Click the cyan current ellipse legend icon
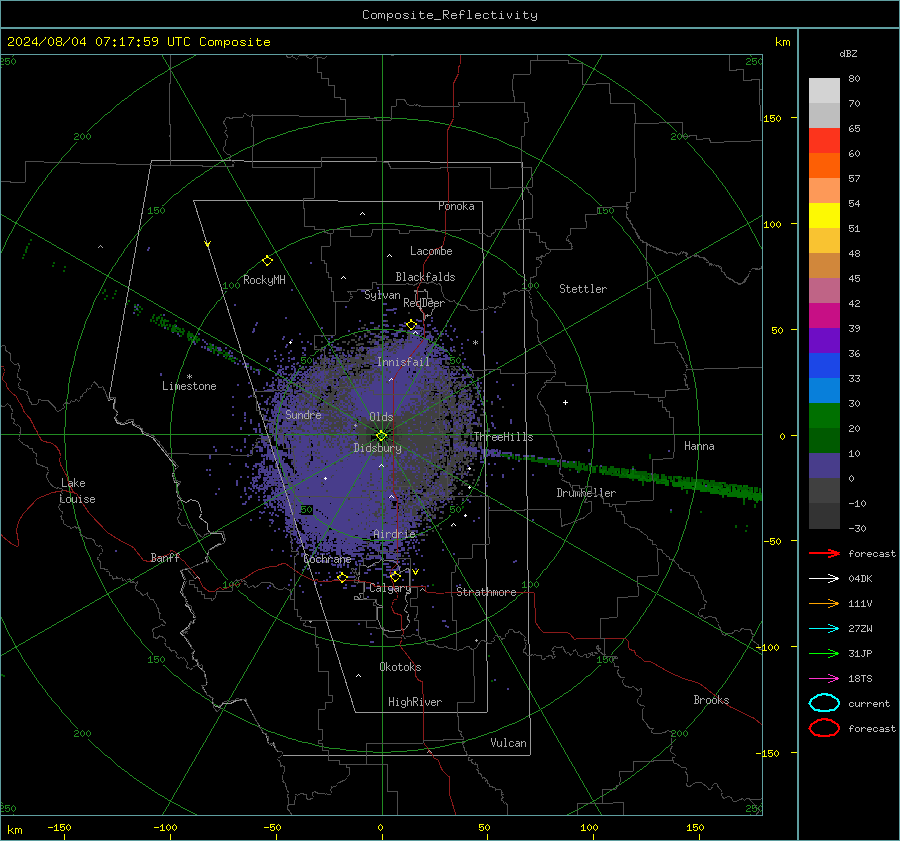900x841 pixels. click(x=824, y=703)
